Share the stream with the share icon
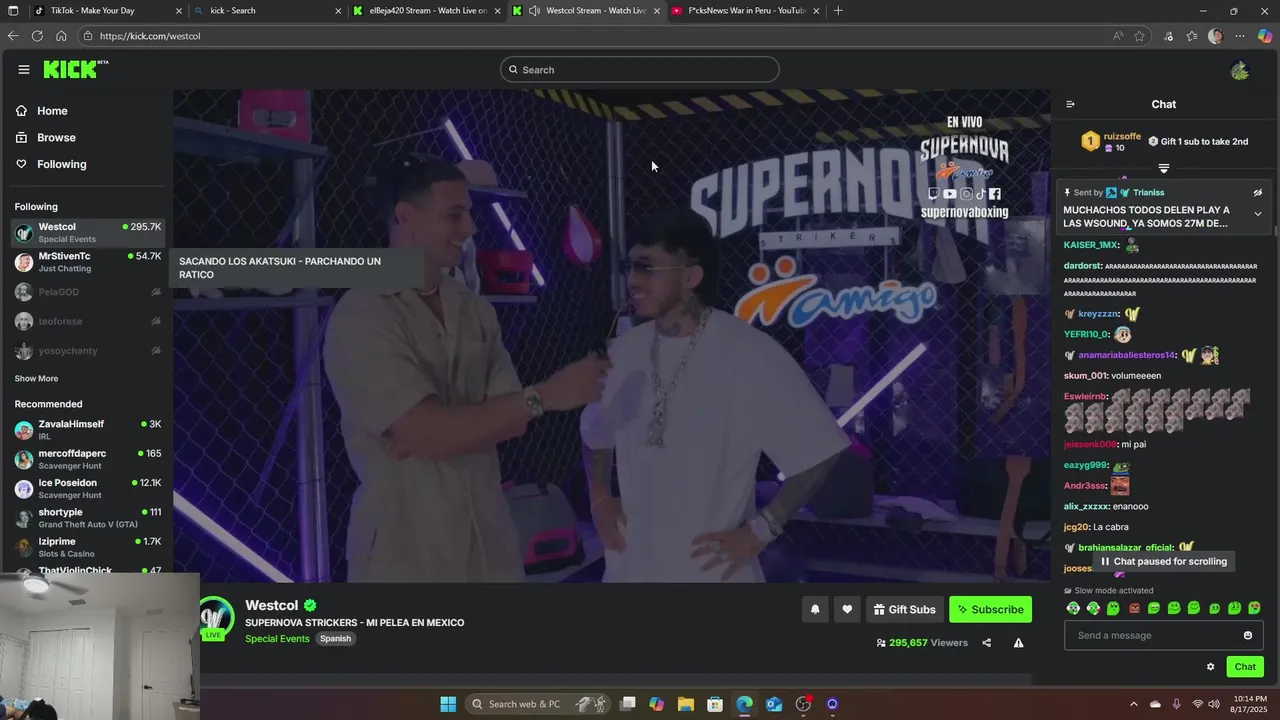Viewport: 1280px width, 720px height. pos(986,642)
